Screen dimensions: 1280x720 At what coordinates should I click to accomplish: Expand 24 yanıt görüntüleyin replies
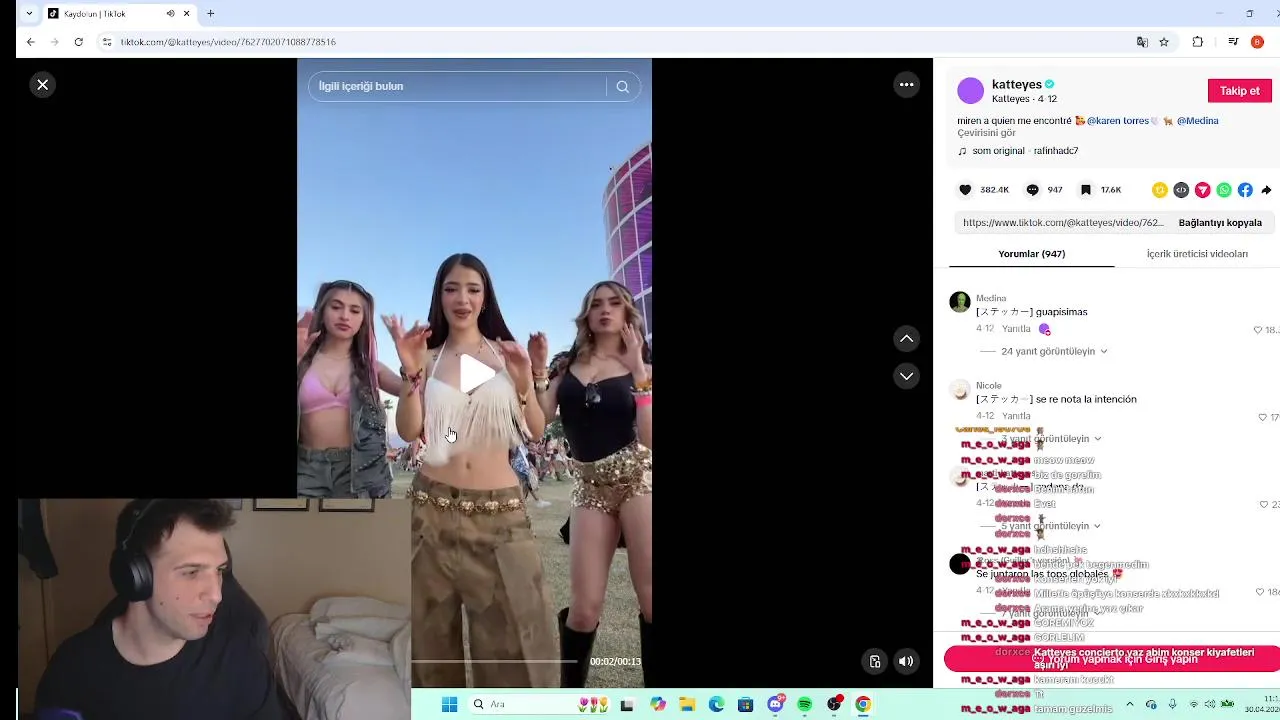pos(1048,352)
